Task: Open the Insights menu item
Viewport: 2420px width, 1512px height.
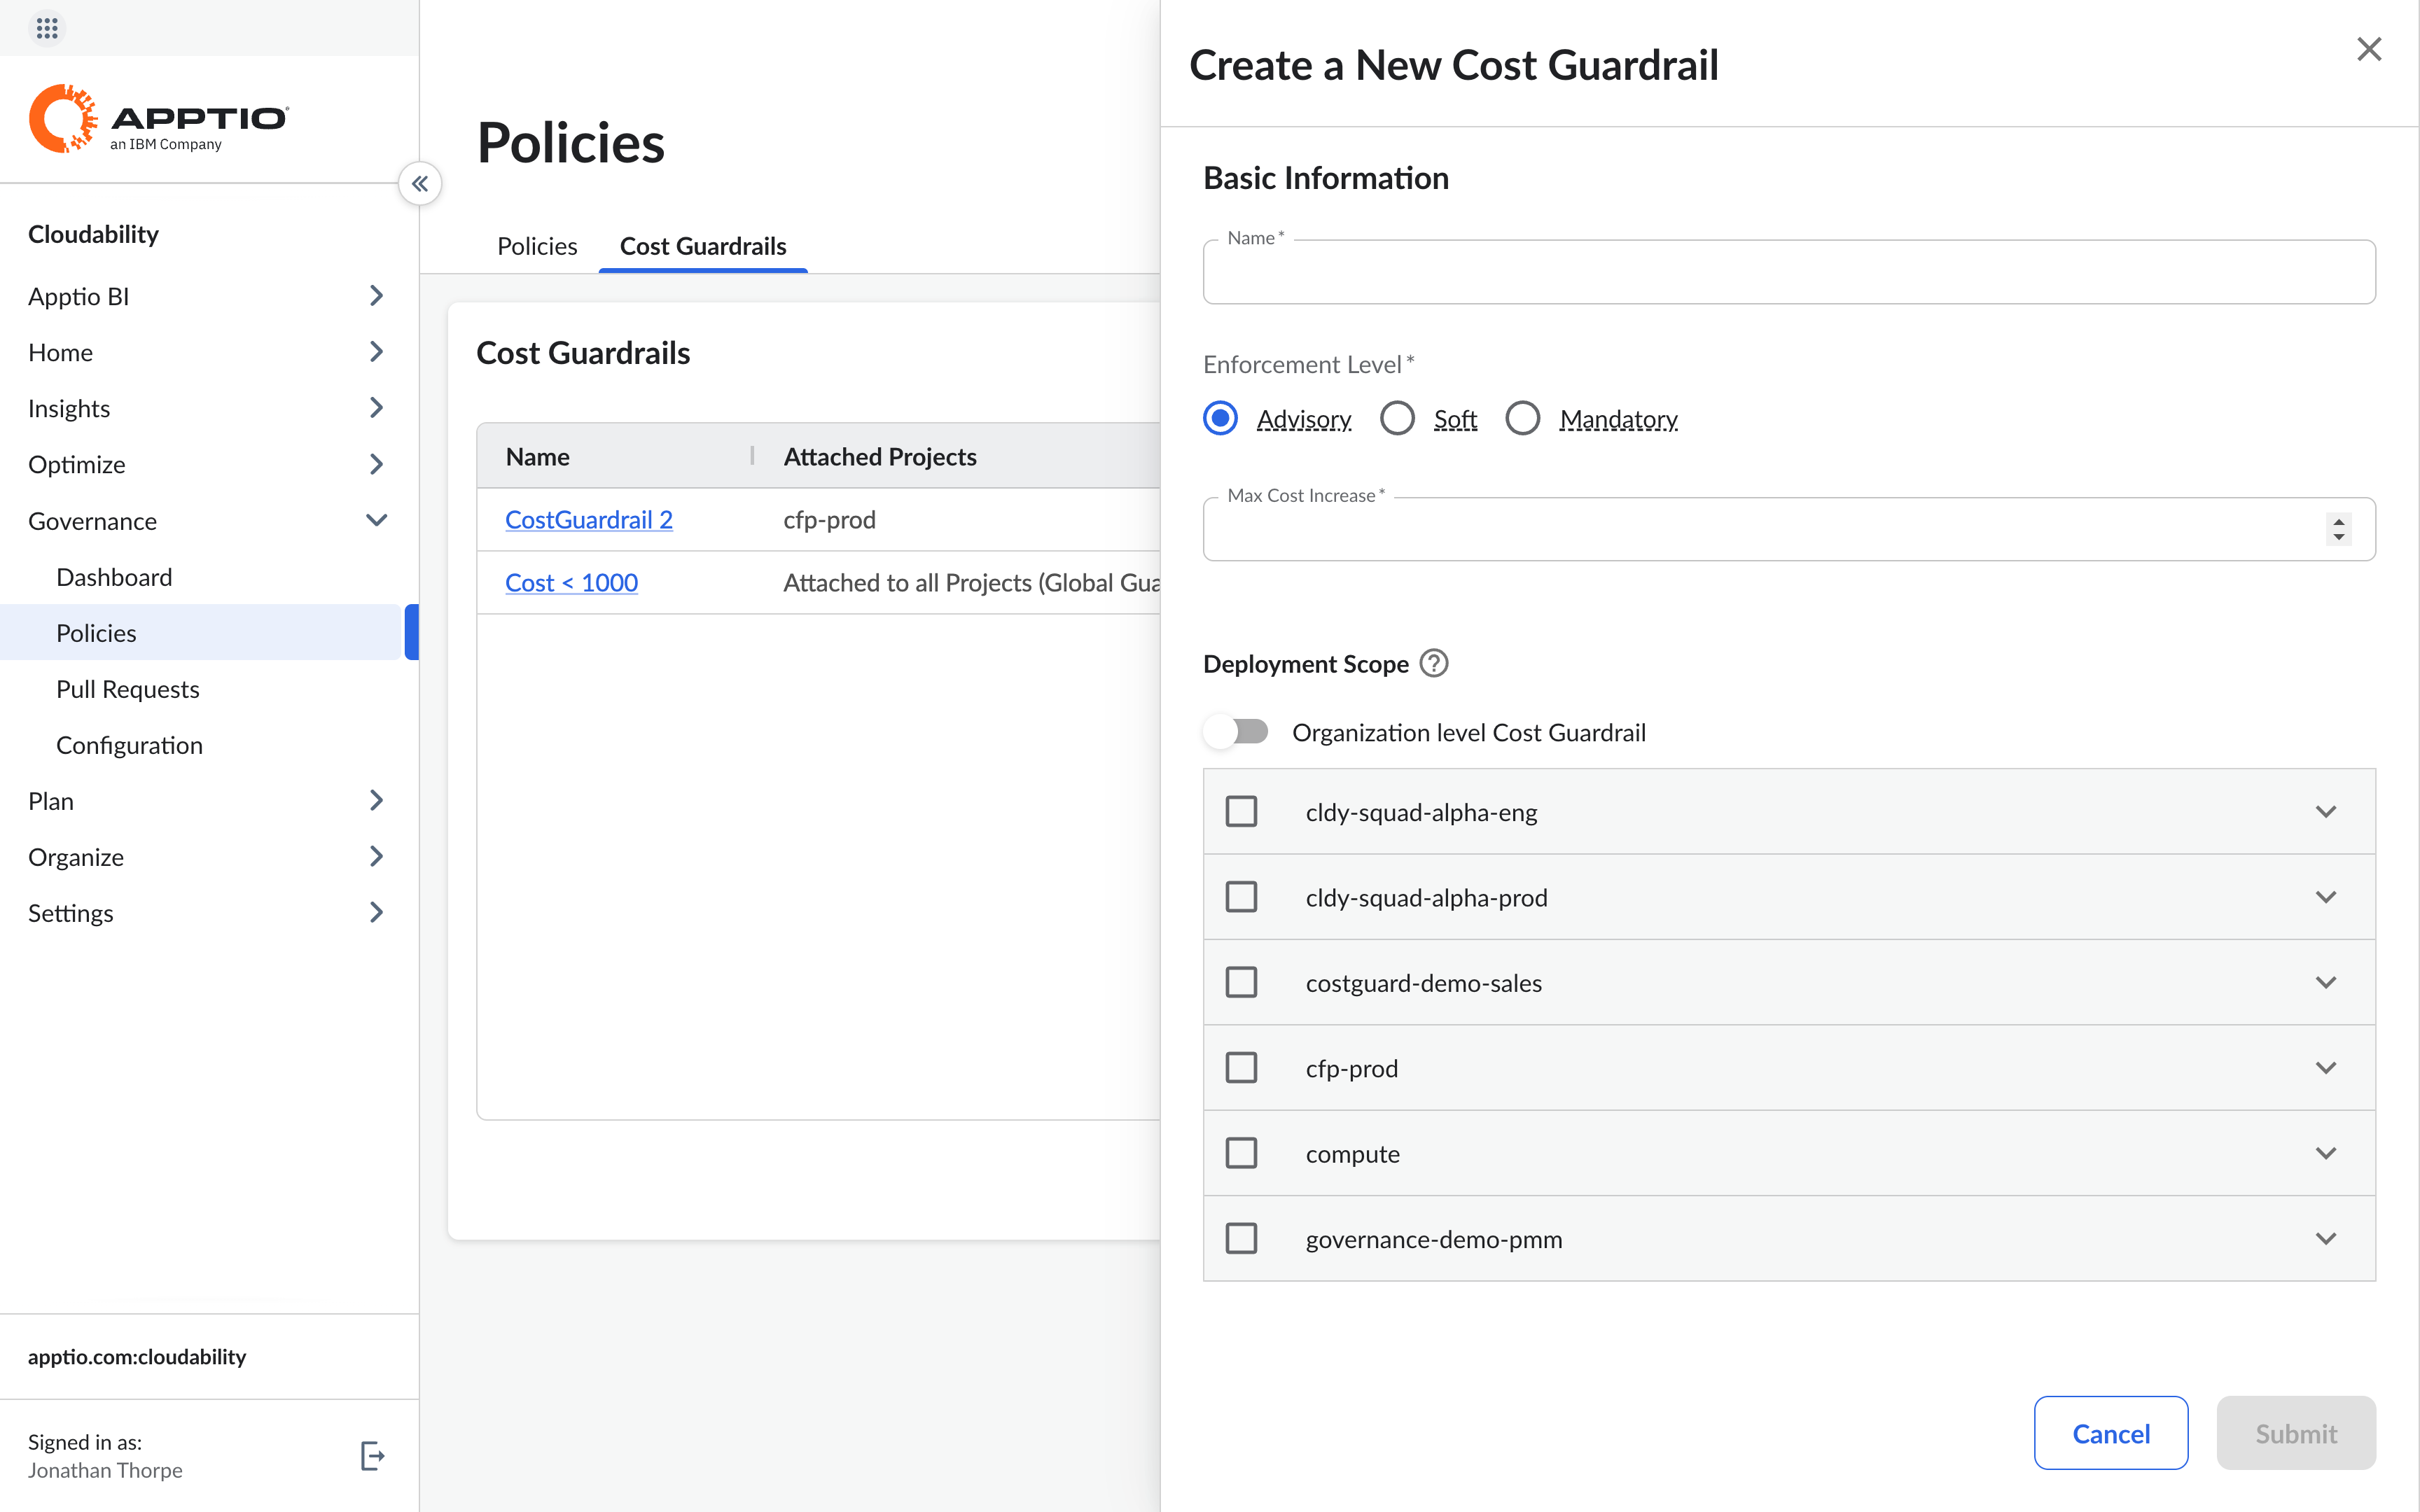Action: pos(69,408)
